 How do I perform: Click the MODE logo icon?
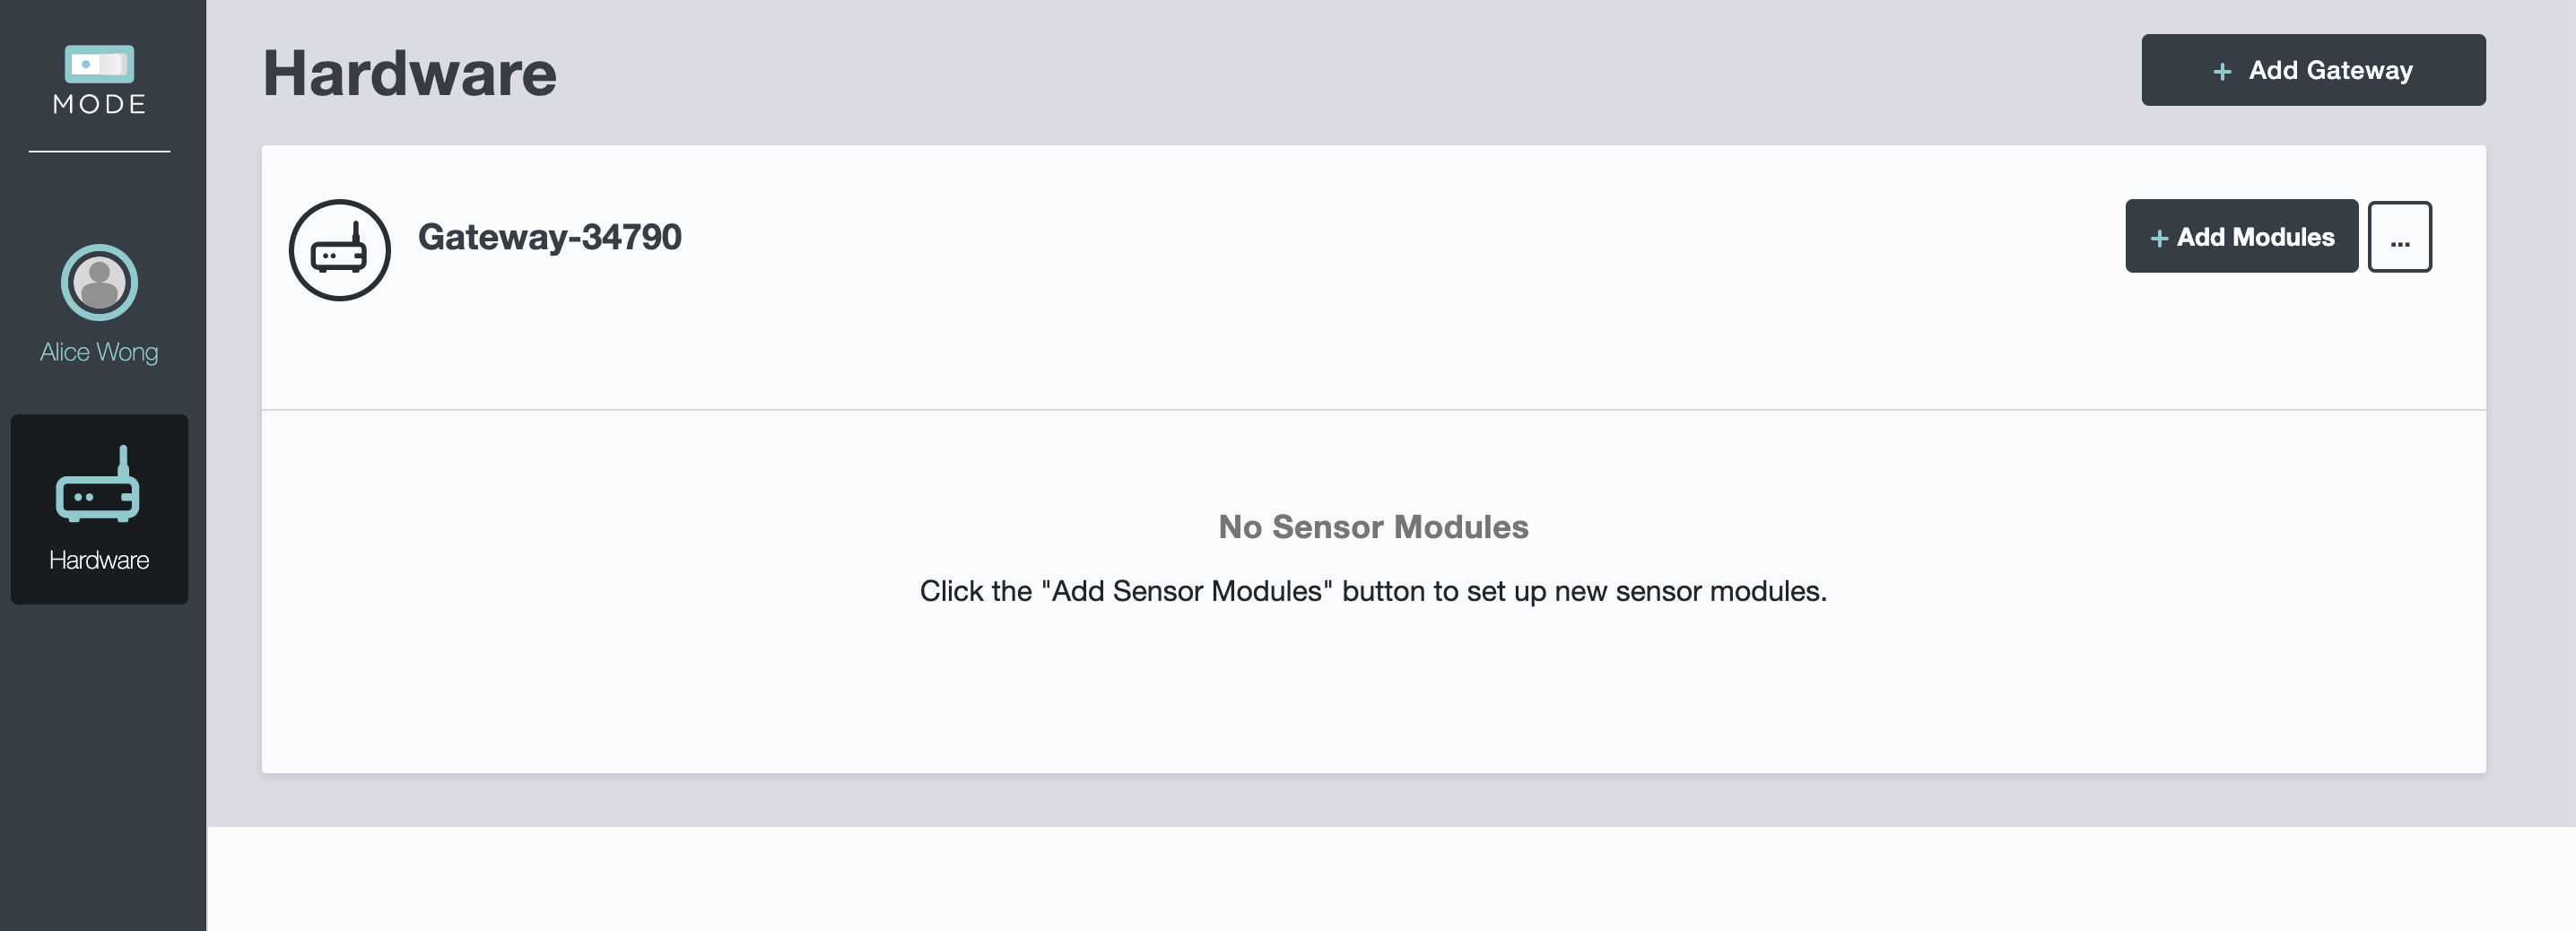point(99,64)
